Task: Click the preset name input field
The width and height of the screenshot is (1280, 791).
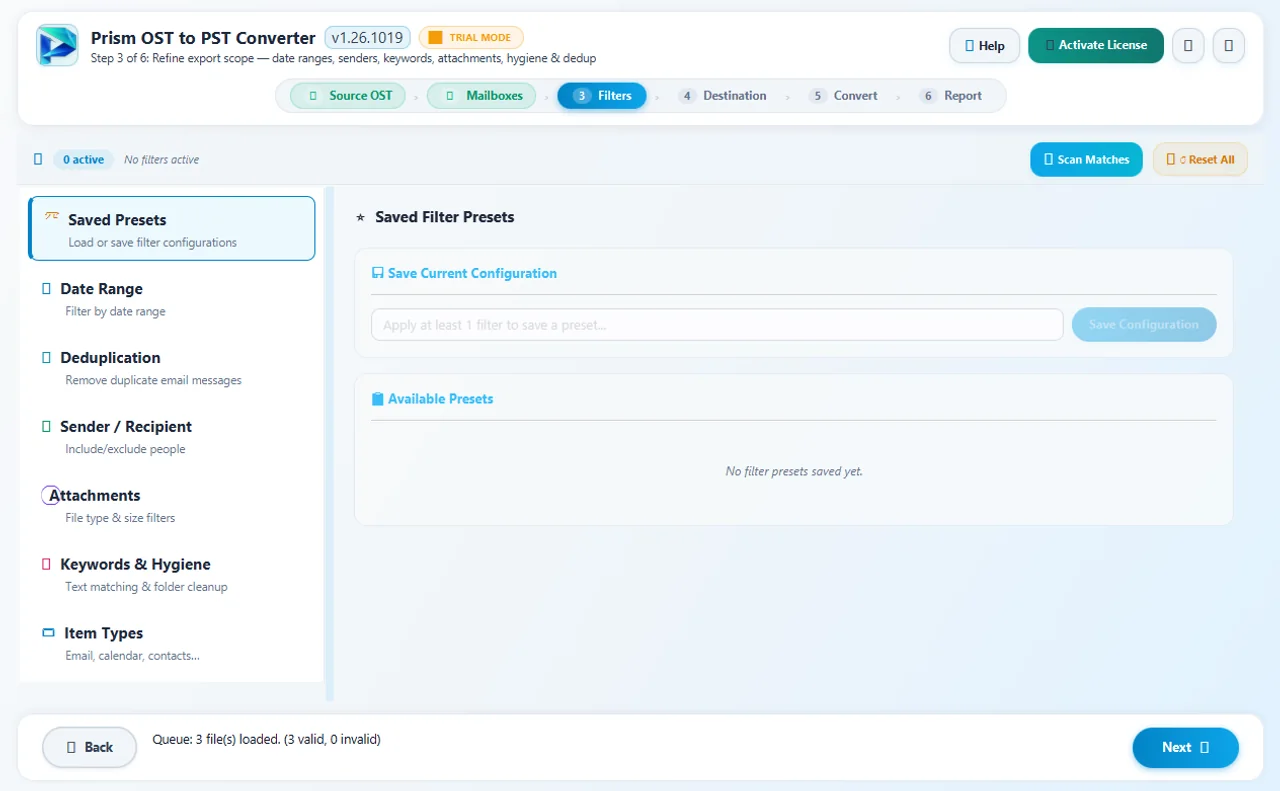Action: point(717,325)
